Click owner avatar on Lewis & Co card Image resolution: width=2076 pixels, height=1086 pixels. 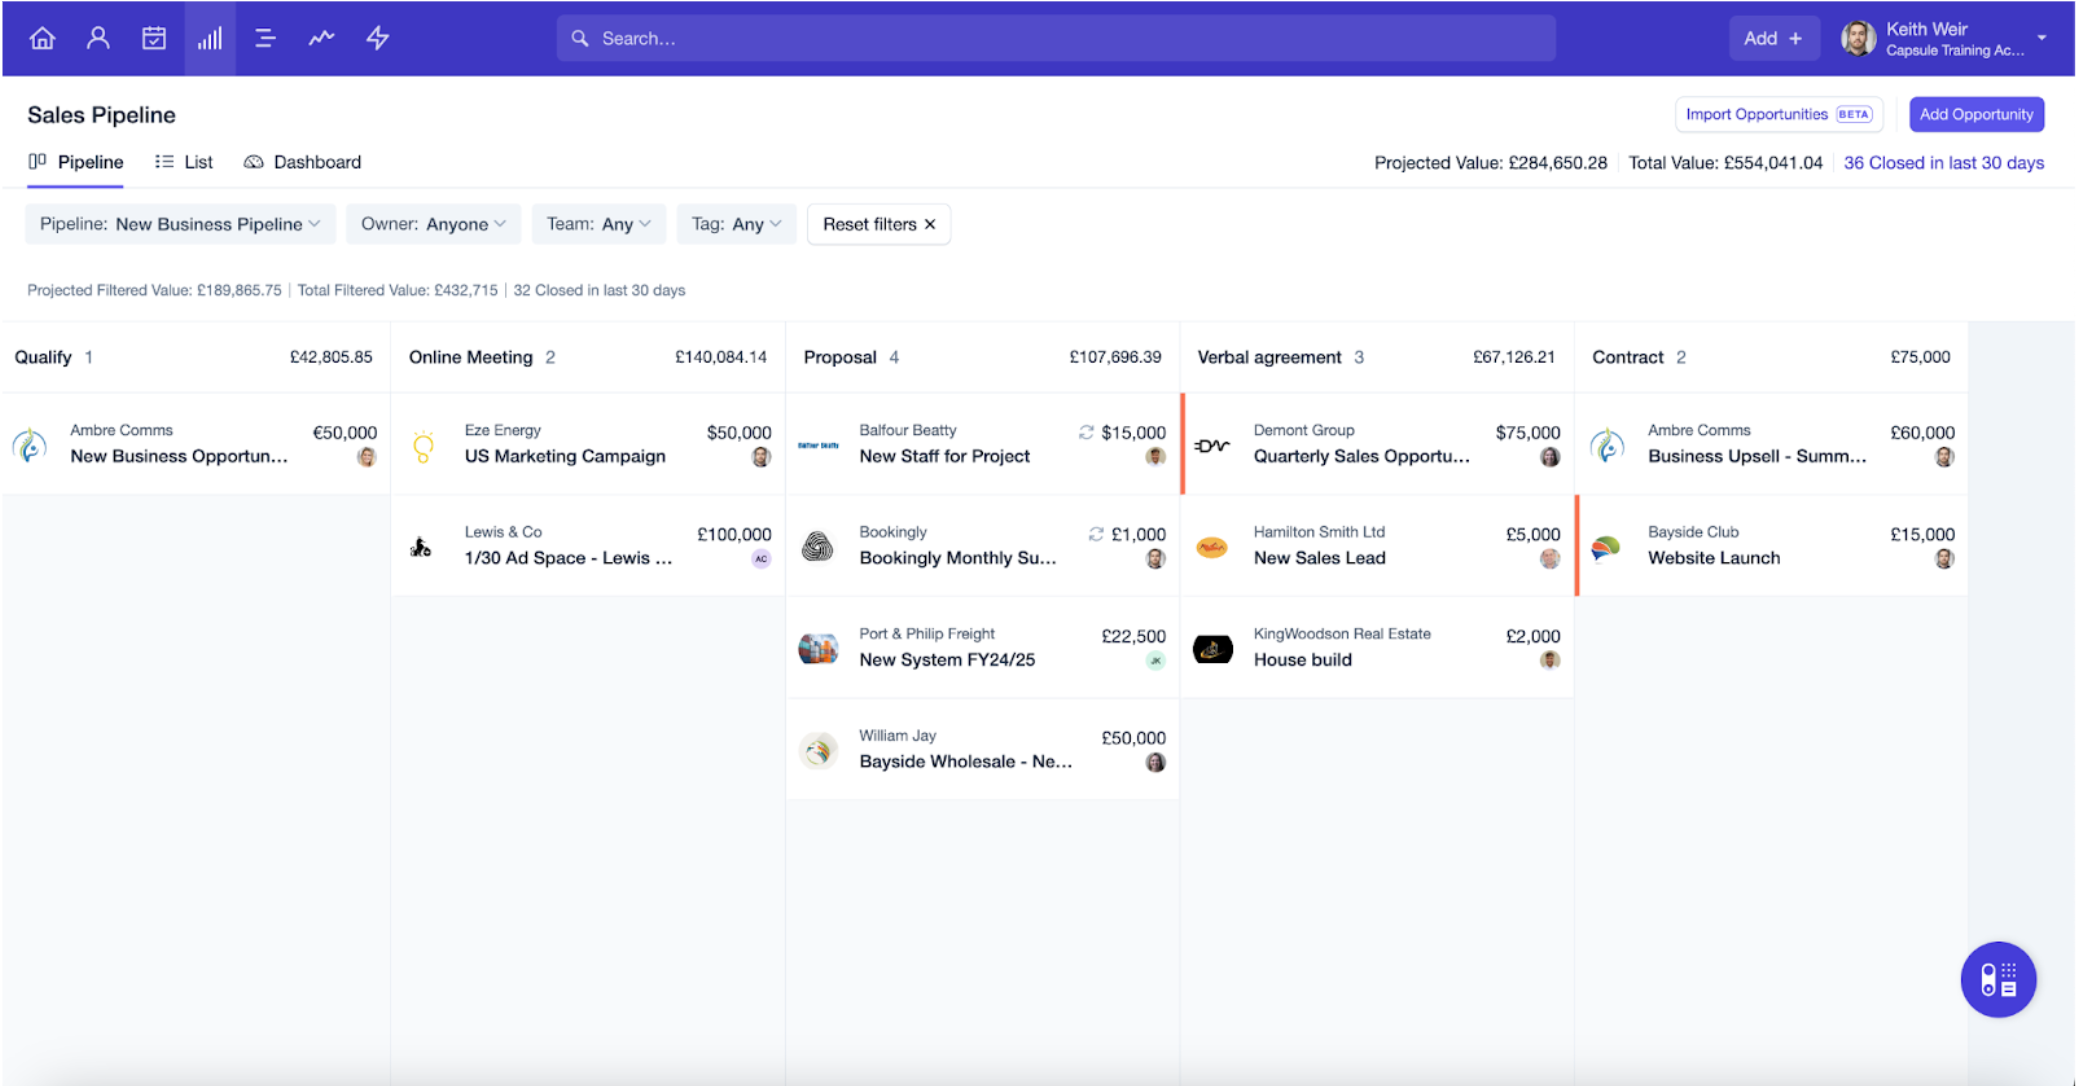click(x=761, y=559)
